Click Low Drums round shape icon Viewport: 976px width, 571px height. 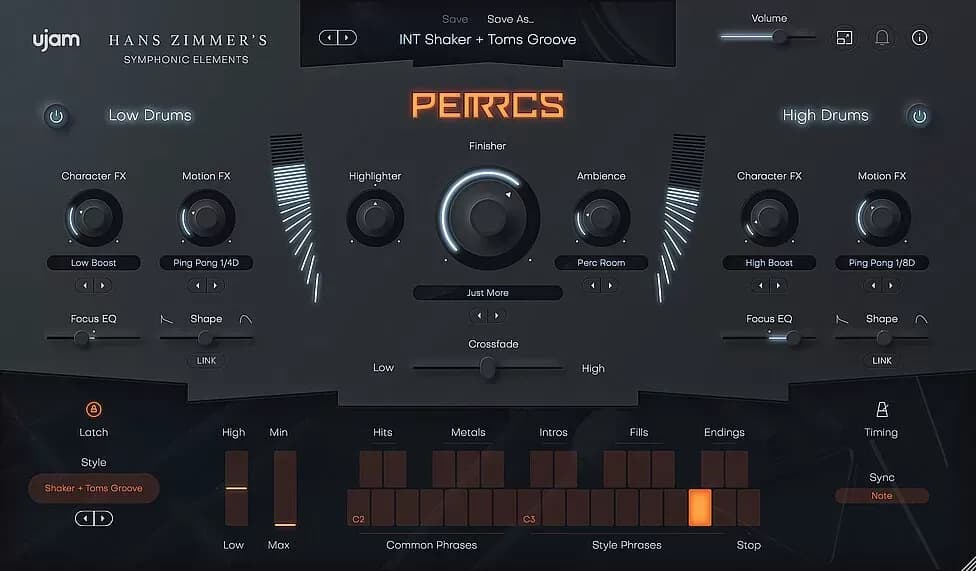246,319
